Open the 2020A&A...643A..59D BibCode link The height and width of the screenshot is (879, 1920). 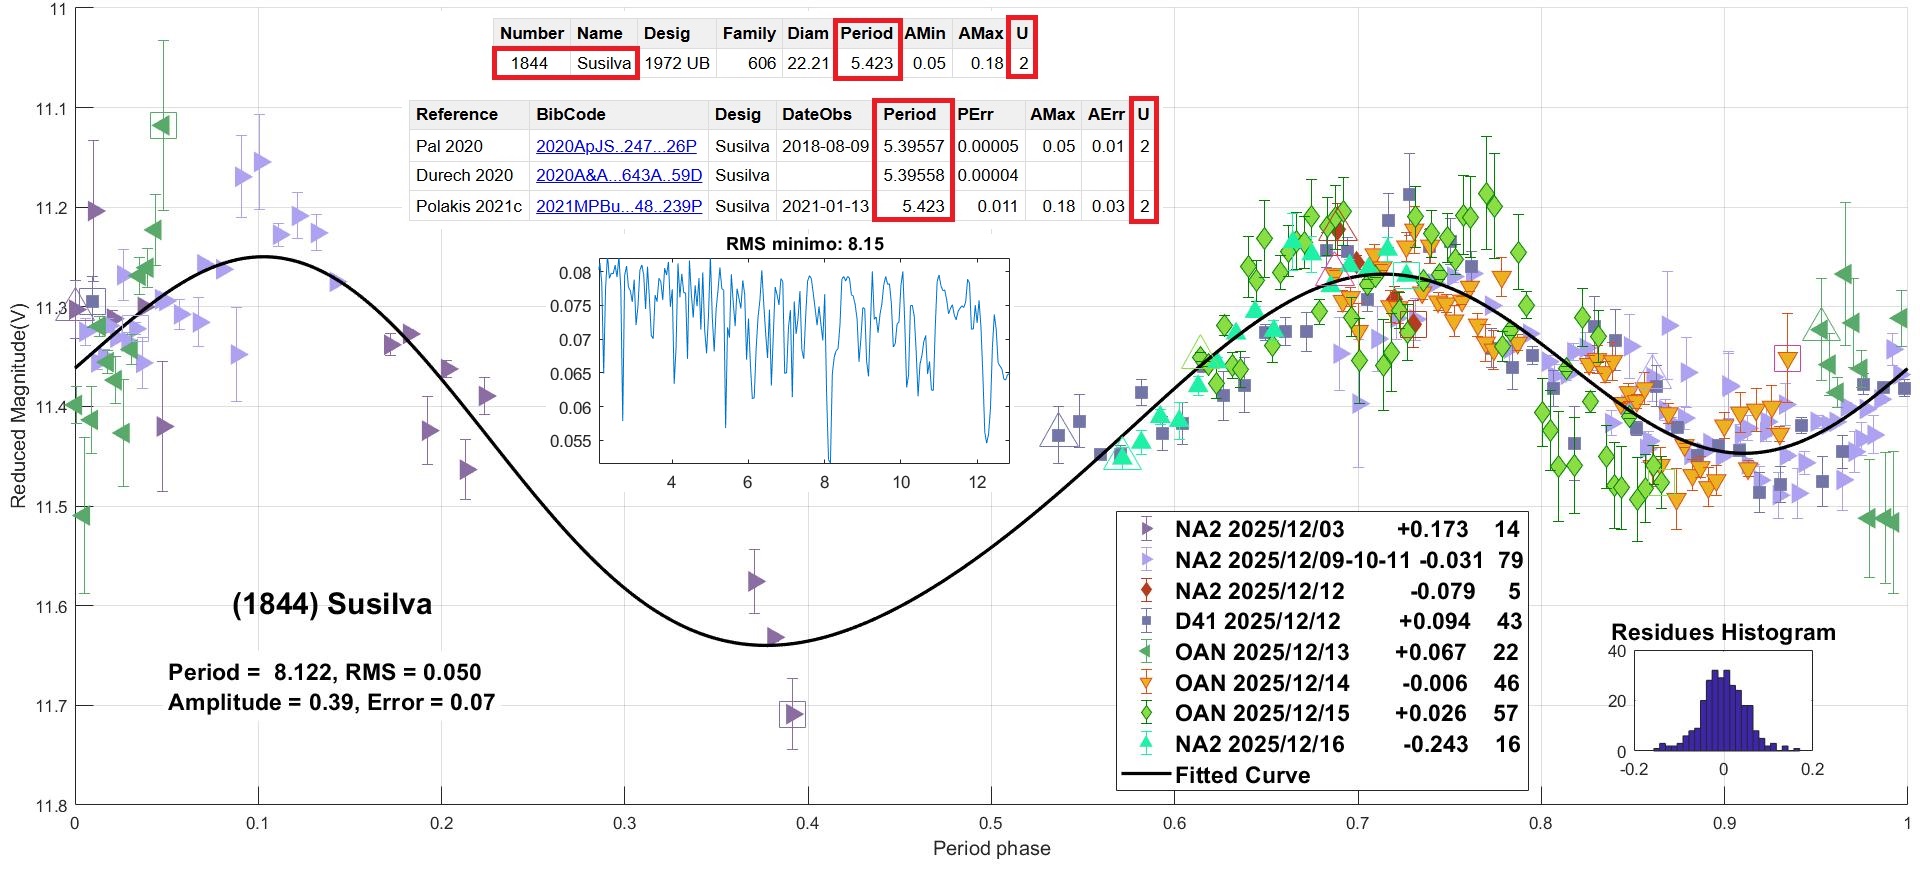[x=619, y=175]
